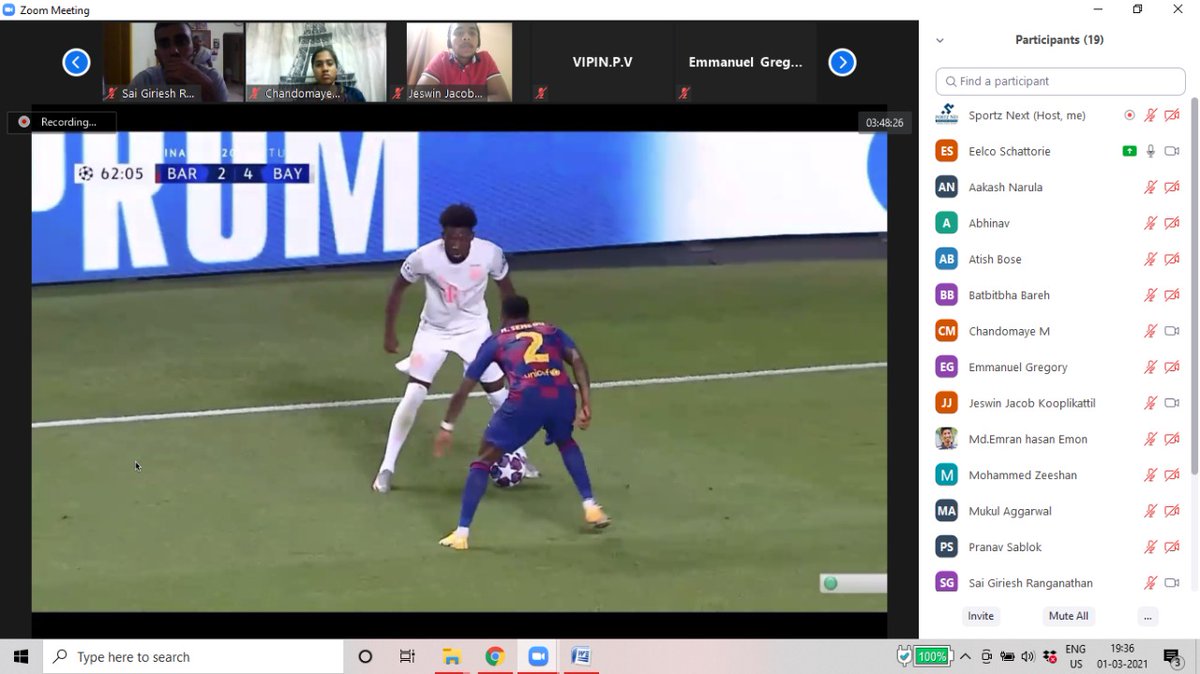Collapse the Participants panel with the chevron
The height and width of the screenshot is (674, 1200).
pos(940,41)
